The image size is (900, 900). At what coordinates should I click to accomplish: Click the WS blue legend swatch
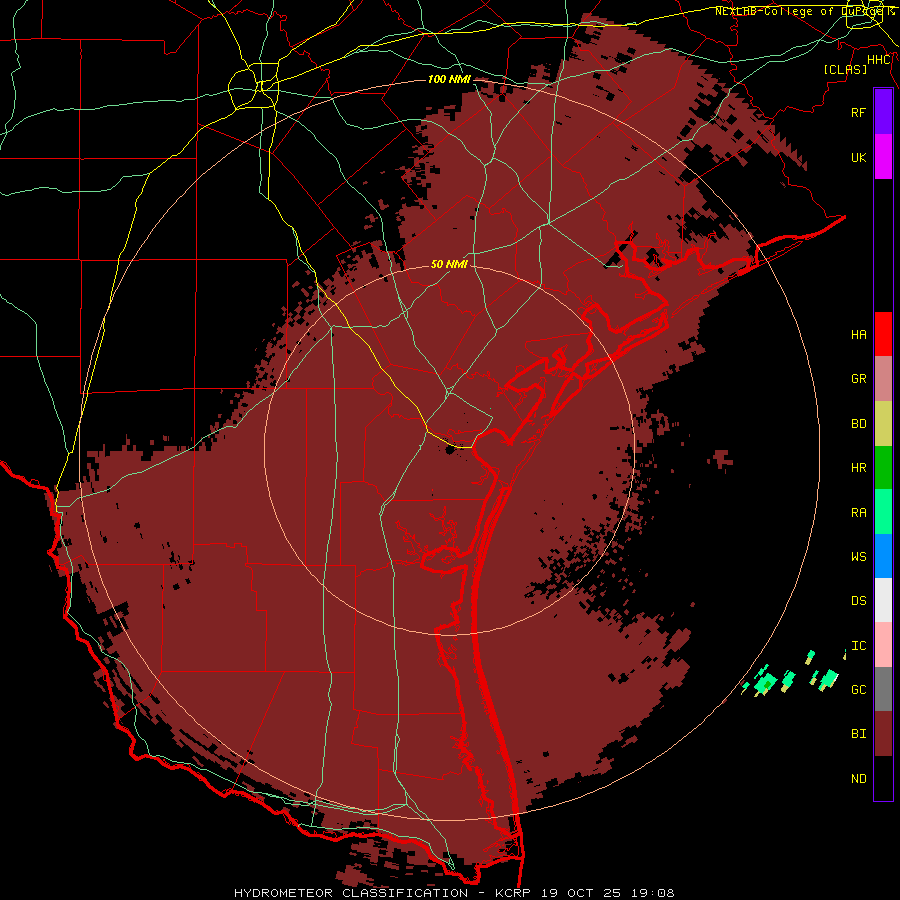(883, 556)
